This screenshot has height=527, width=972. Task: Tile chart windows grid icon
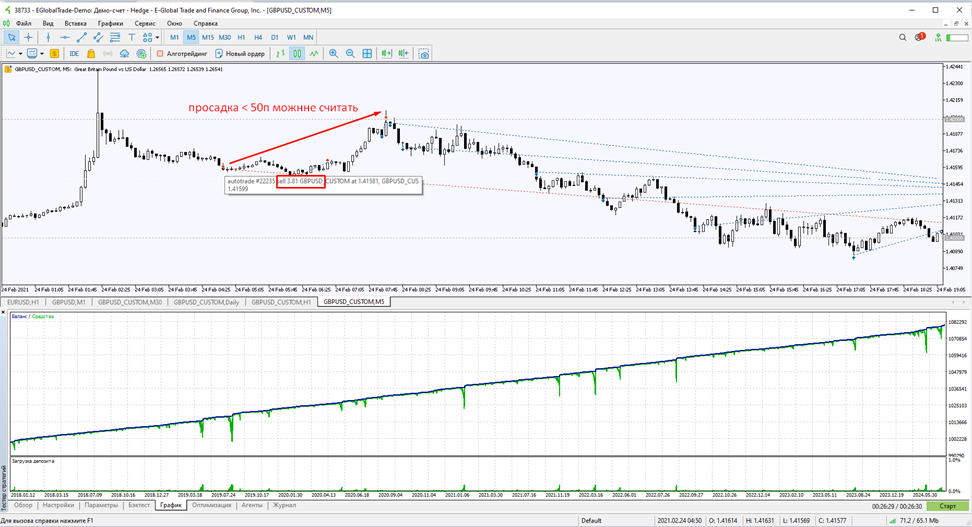click(367, 54)
